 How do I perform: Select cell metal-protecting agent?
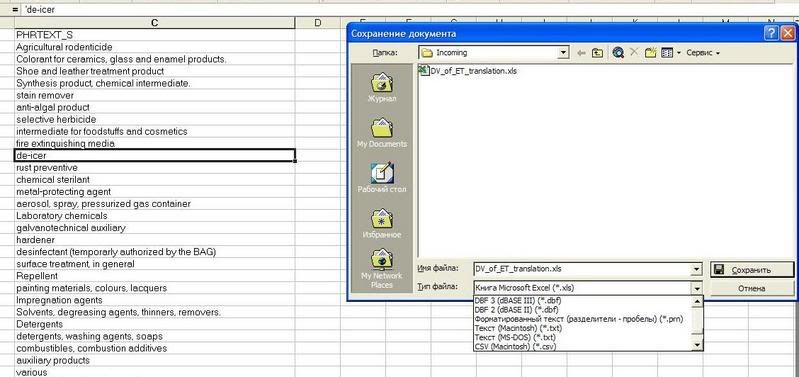(x=154, y=192)
